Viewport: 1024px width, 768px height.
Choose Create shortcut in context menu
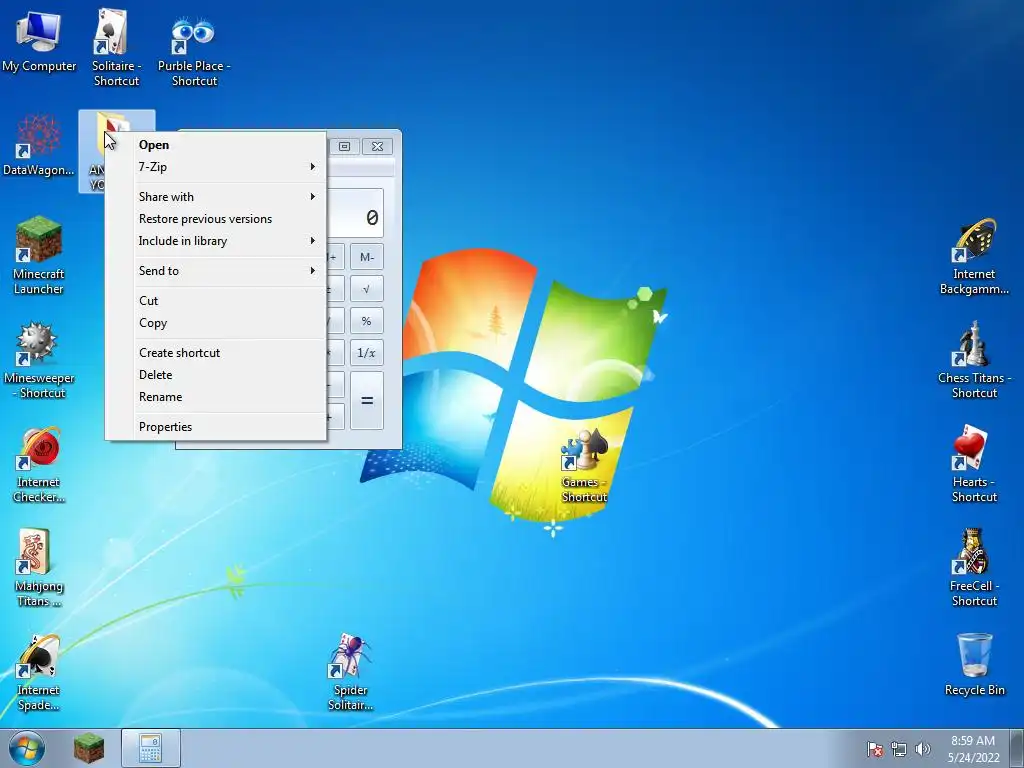tap(216, 353)
